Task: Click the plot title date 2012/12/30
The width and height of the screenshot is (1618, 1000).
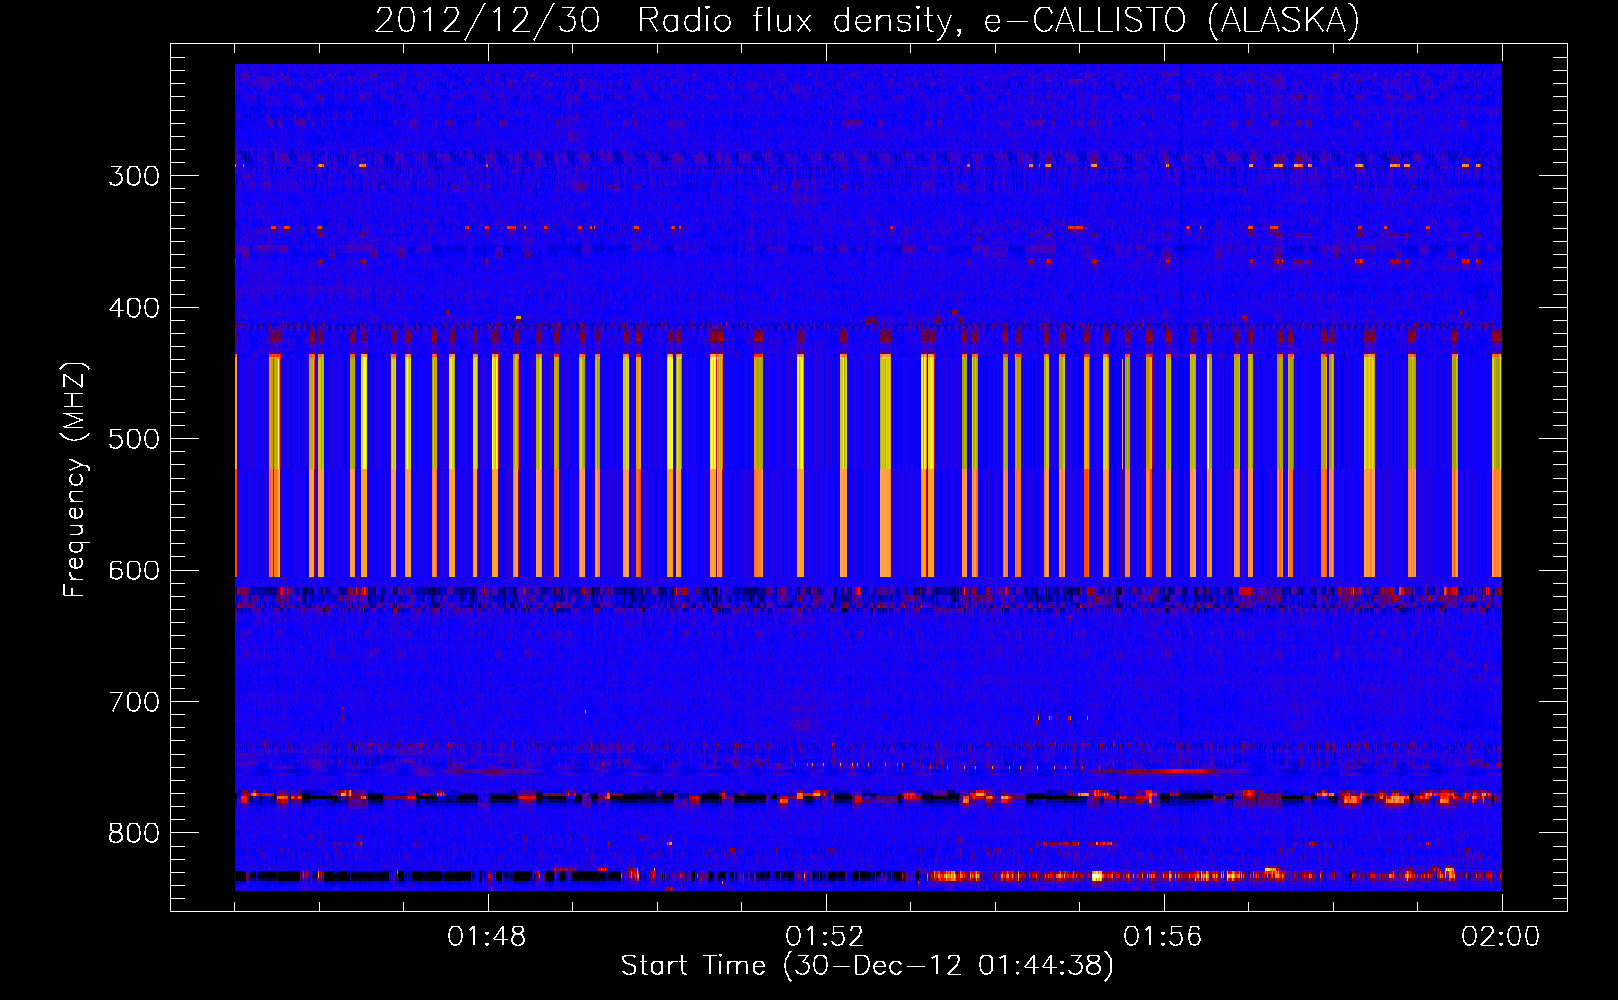Action: pos(488,21)
